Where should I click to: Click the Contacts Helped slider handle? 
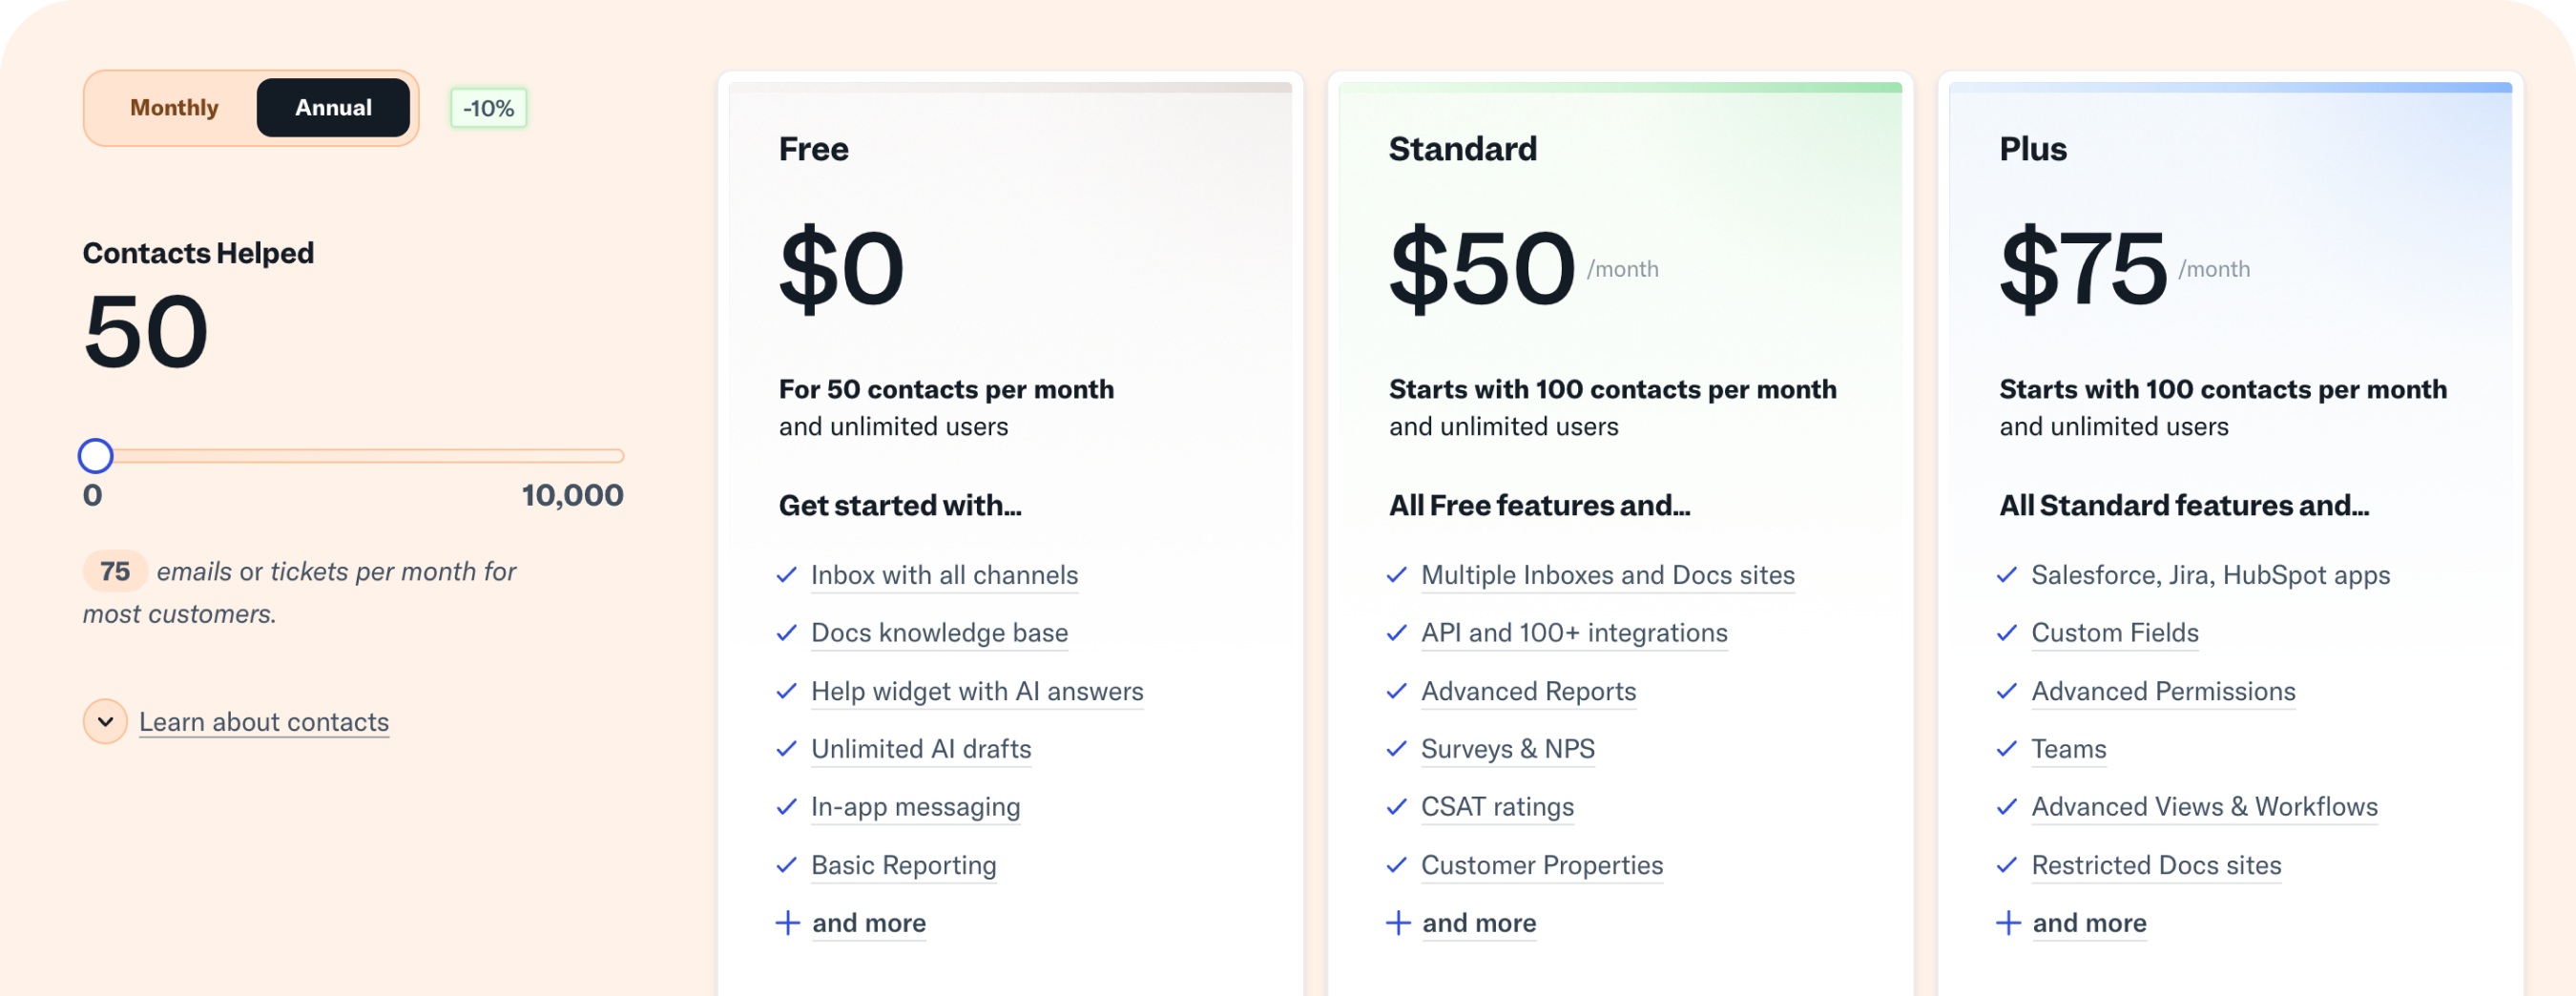95,455
